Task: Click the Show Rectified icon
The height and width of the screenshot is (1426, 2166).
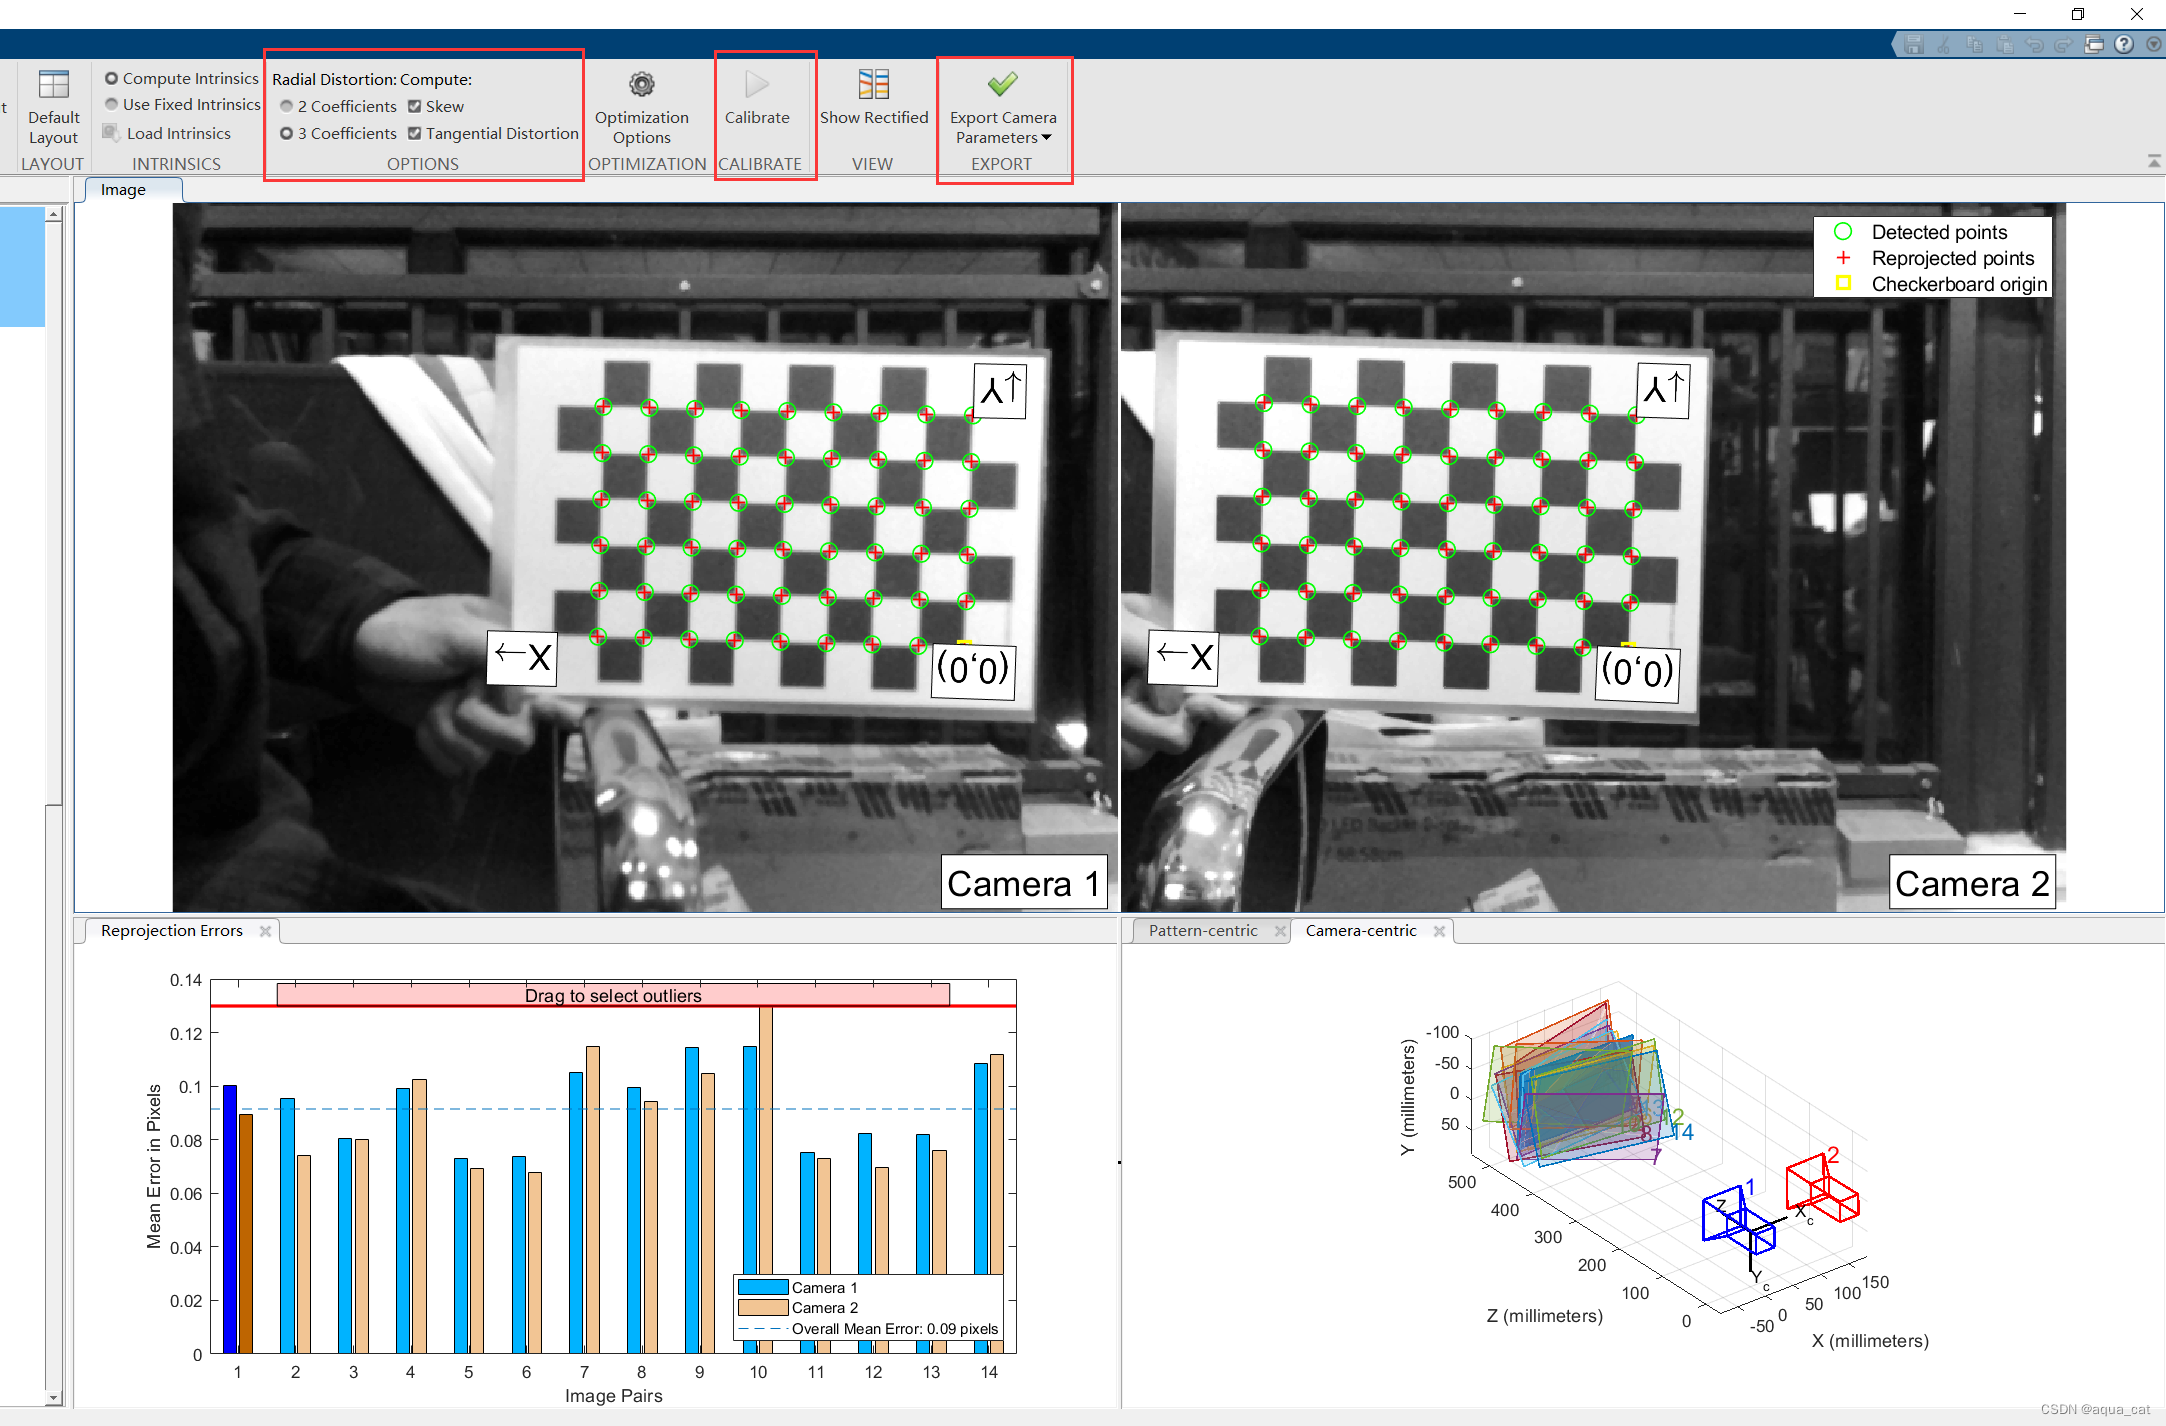Action: click(873, 85)
